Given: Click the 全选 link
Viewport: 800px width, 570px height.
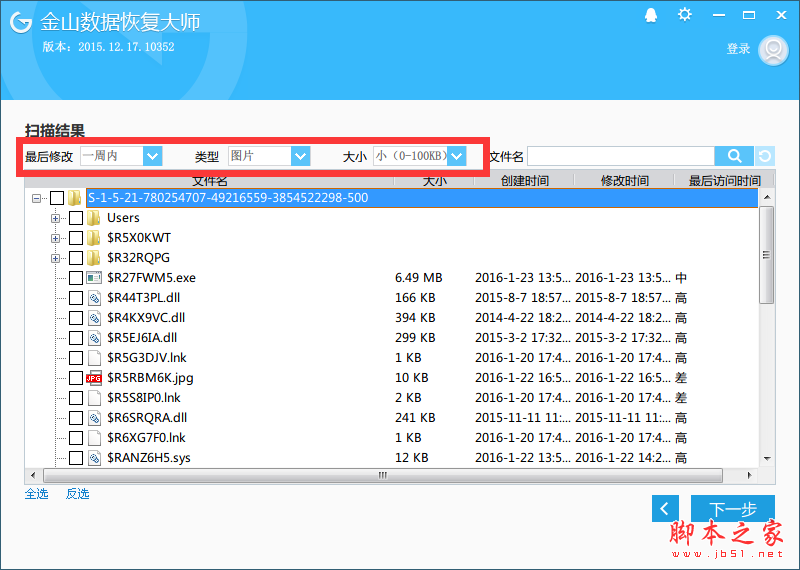Looking at the screenshot, I should 37,494.
